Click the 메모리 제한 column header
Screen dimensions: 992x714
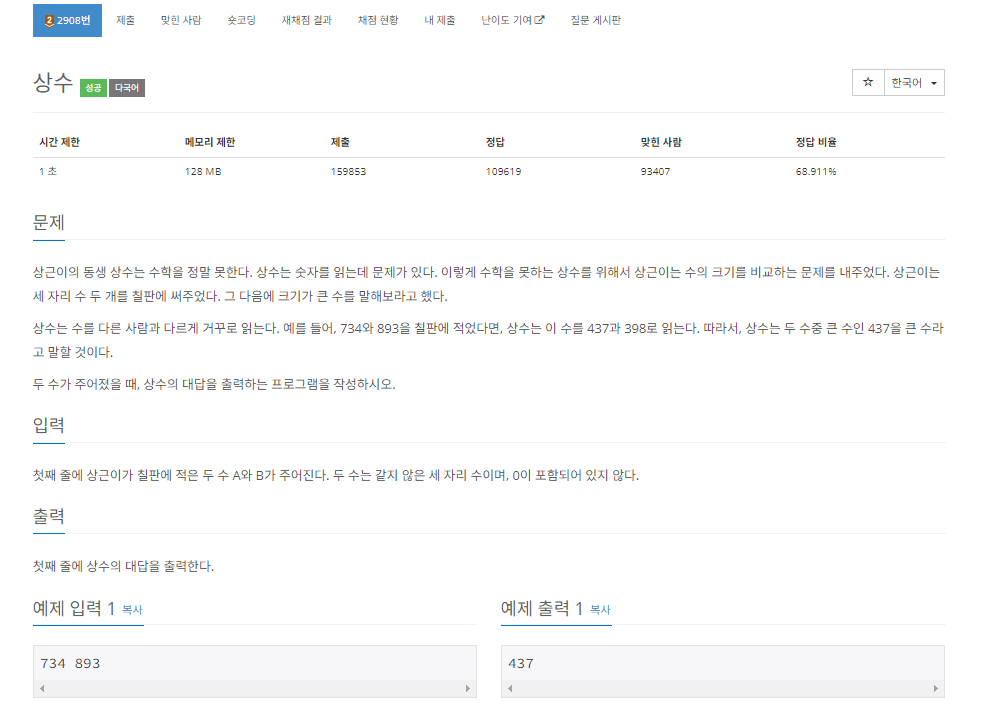tap(209, 142)
